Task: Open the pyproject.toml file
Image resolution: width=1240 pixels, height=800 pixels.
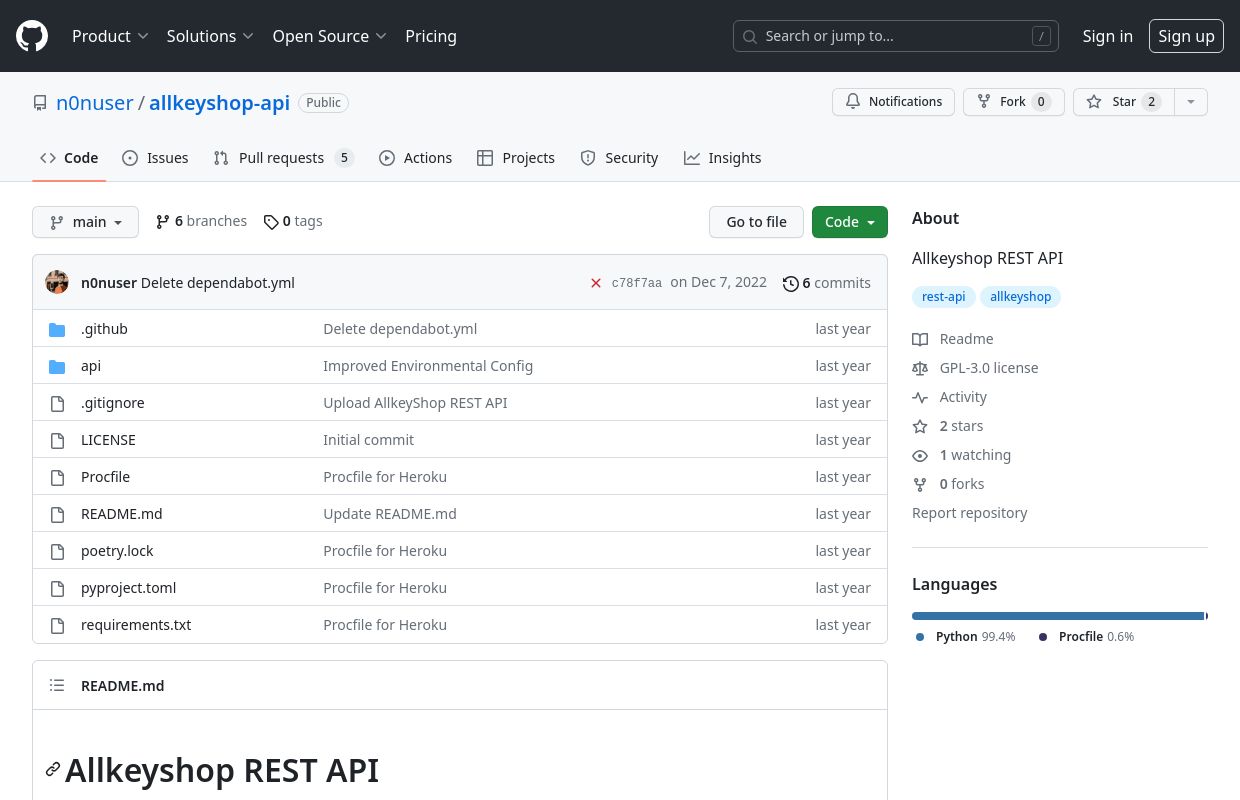Action: click(128, 588)
